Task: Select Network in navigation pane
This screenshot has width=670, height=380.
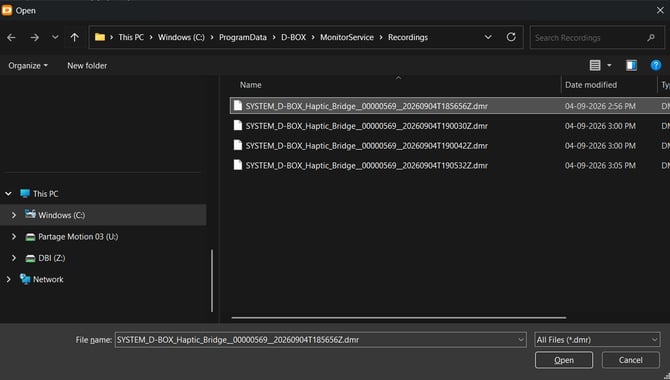Action: point(48,279)
